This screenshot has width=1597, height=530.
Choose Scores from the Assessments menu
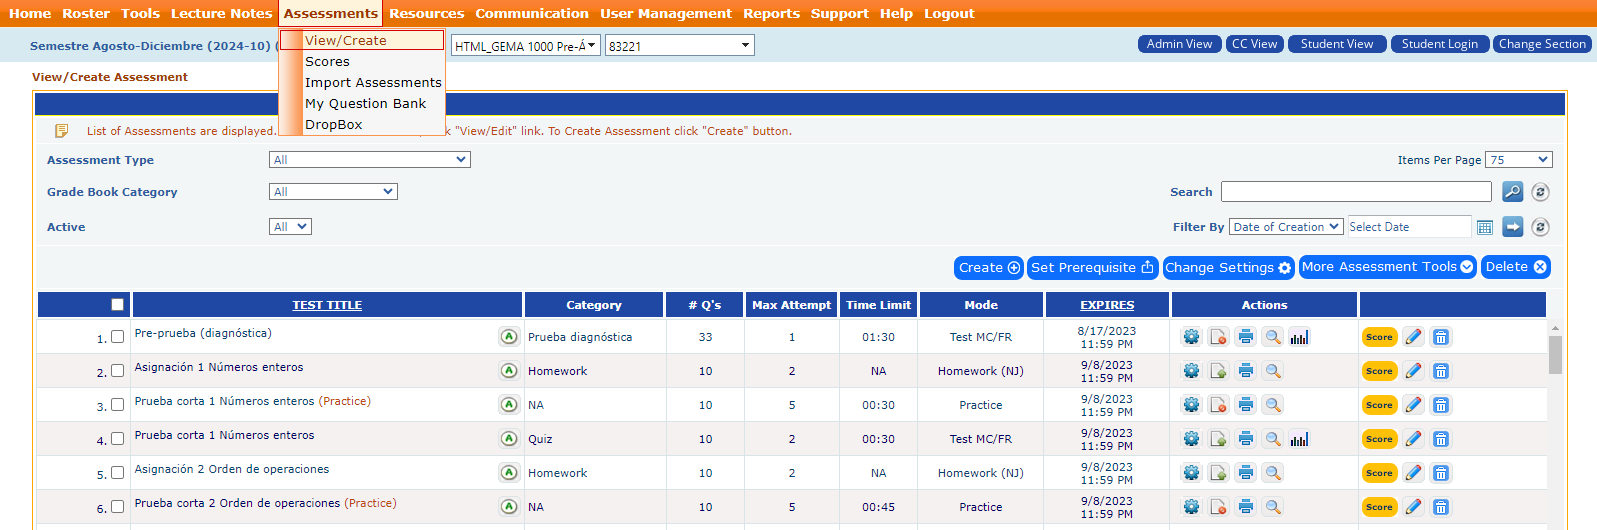327,62
